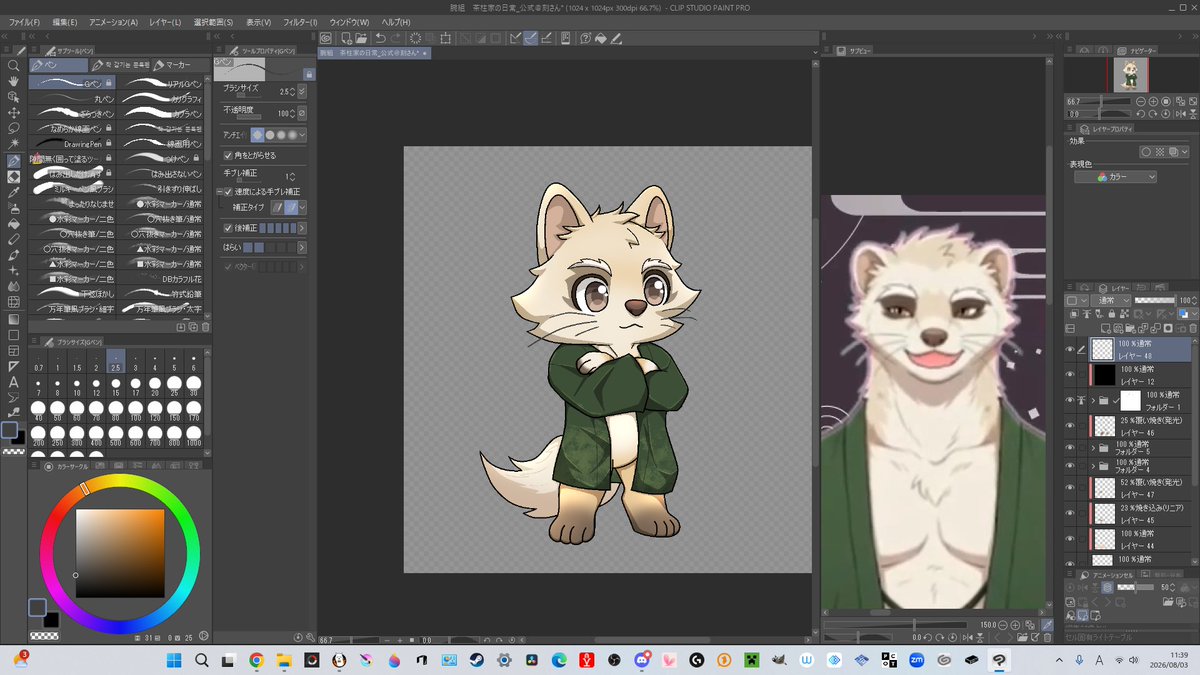
Task: Toggle 速度による手ブレ補正 checkbox
Action: pyautogui.click(x=227, y=191)
